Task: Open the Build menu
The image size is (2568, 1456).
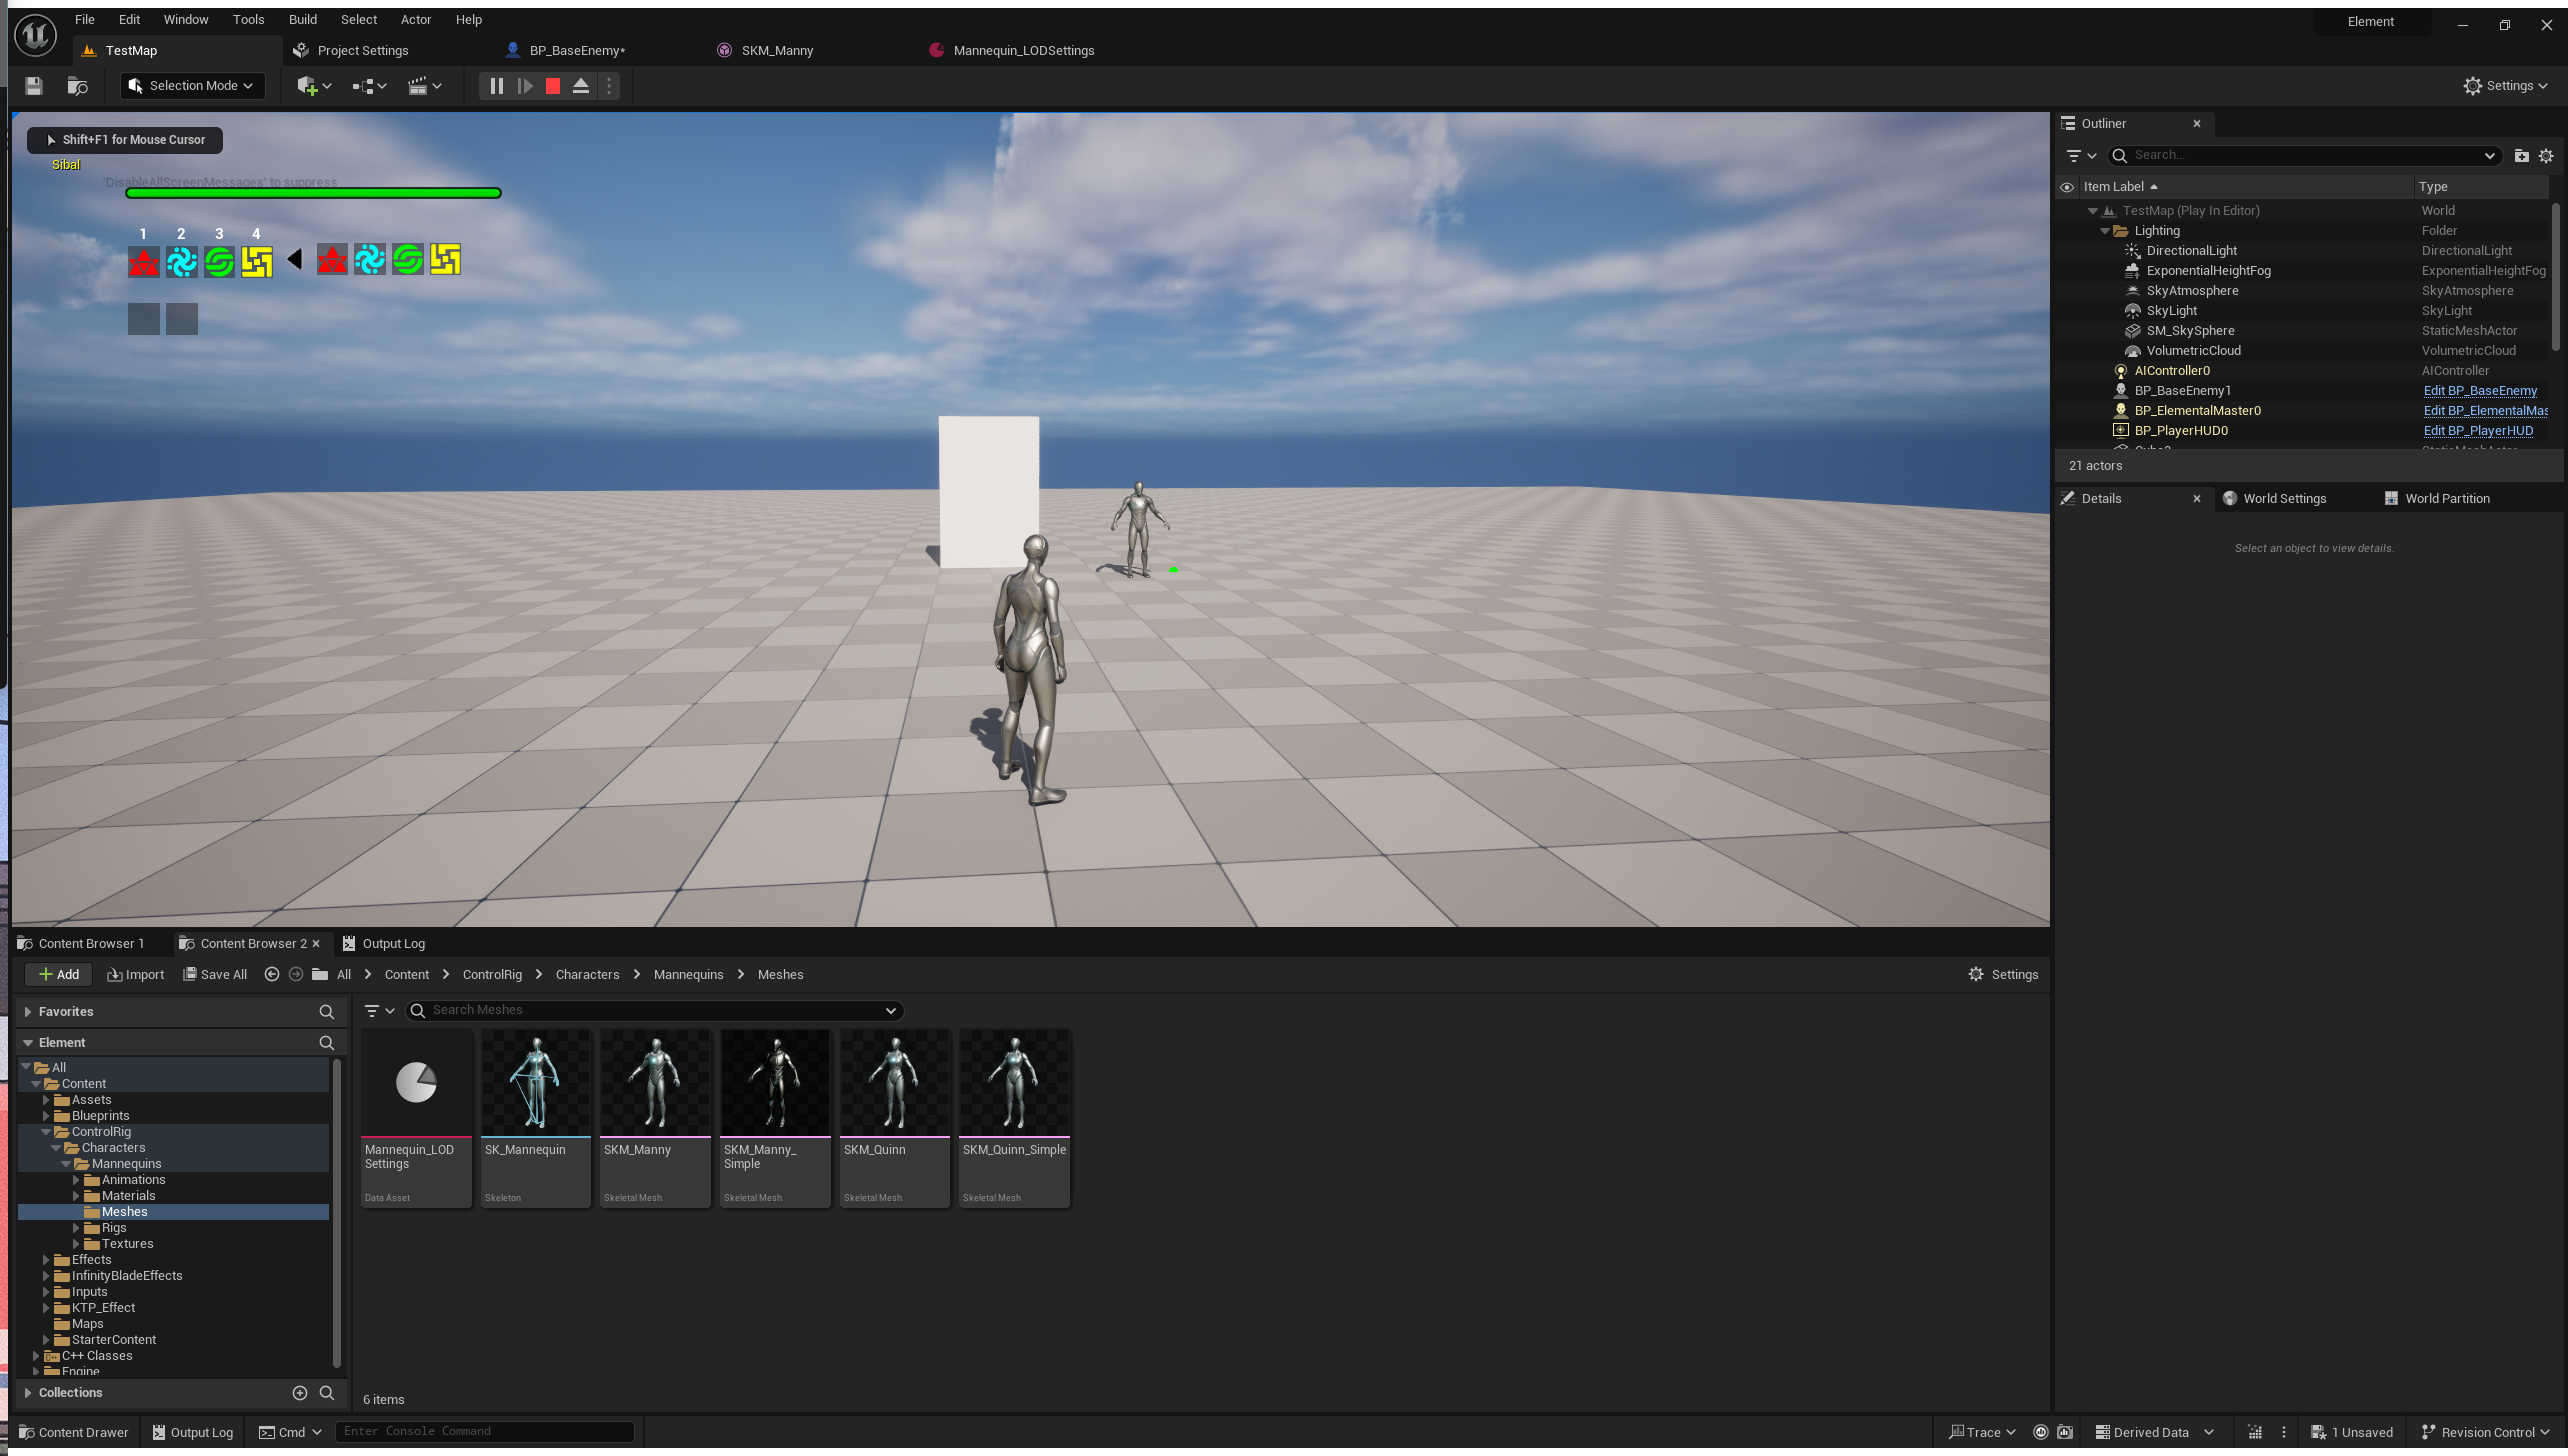Action: point(302,19)
